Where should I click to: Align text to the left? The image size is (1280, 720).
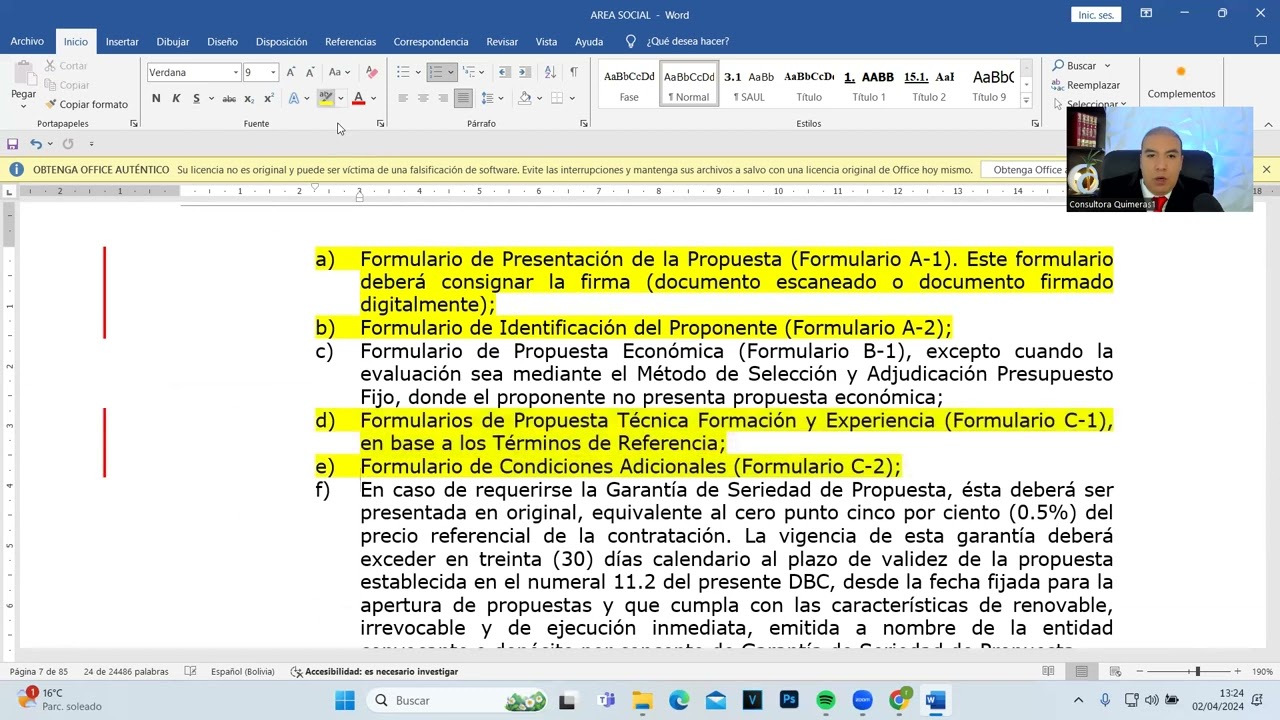[x=403, y=98]
